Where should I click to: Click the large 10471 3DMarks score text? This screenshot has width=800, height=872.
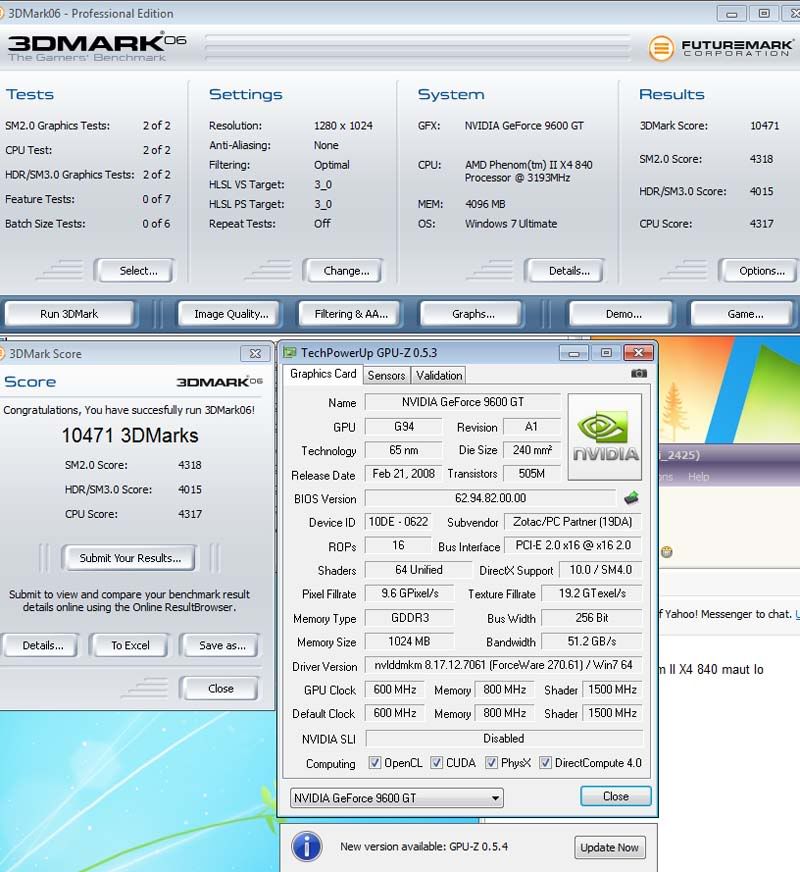130,435
